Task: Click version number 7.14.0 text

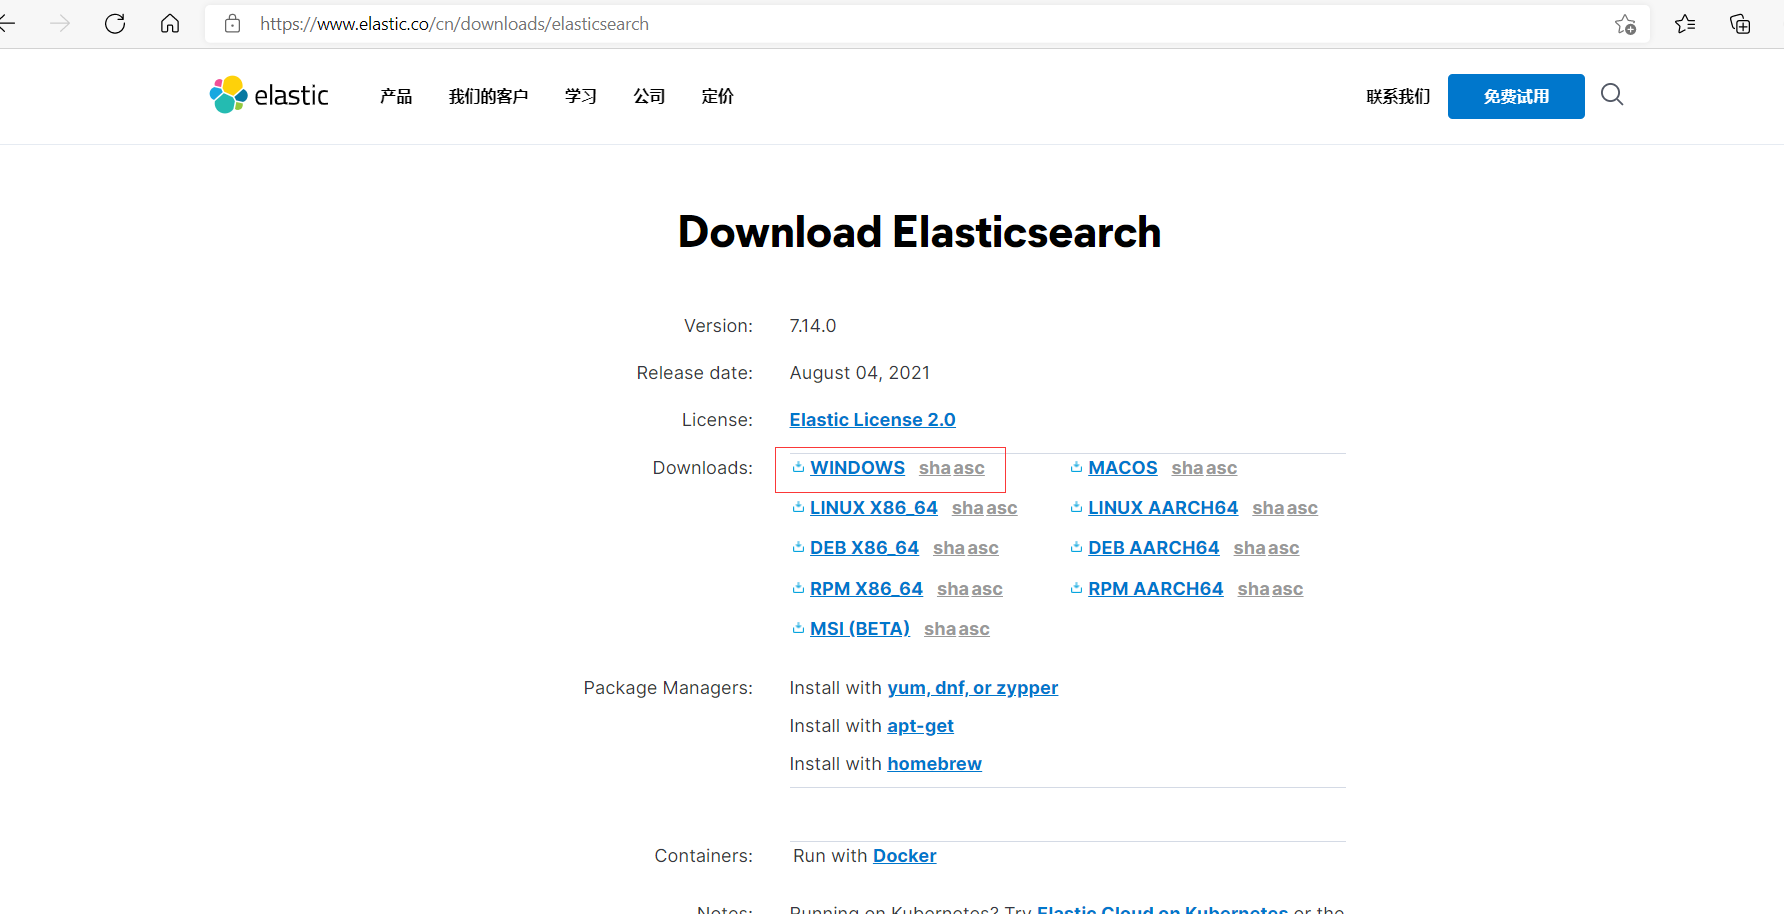Action: pos(813,326)
